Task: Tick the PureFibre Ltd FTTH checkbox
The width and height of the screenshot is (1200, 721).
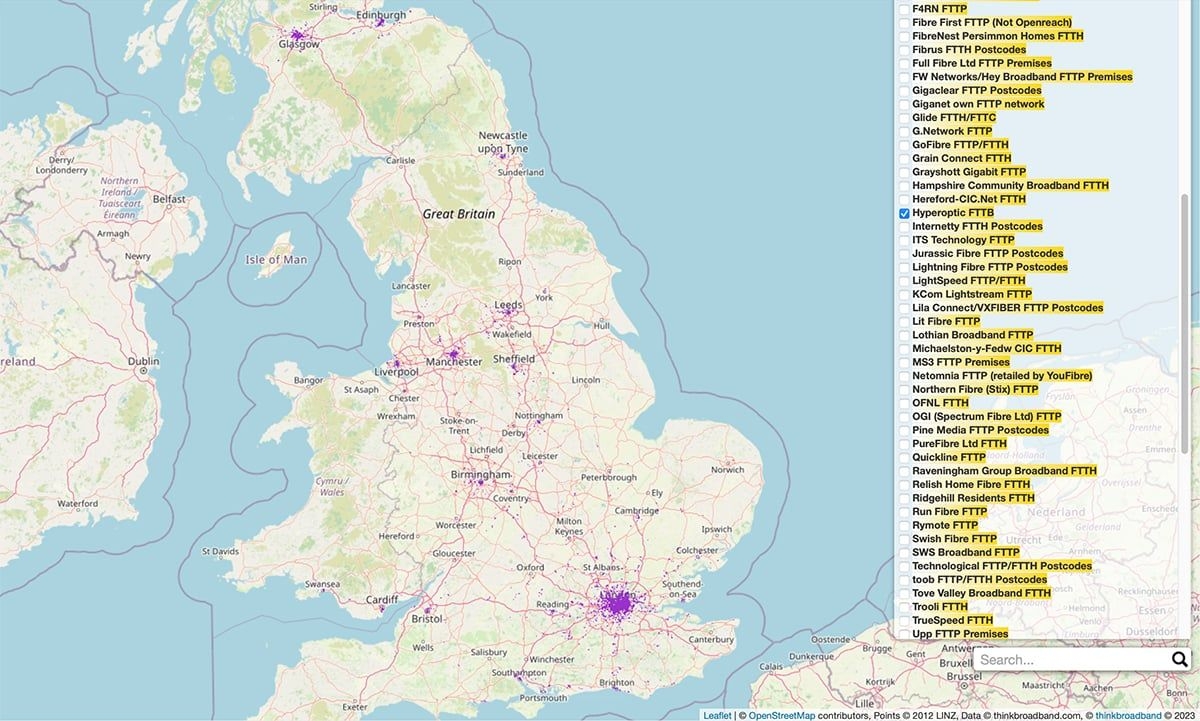Action: point(904,444)
